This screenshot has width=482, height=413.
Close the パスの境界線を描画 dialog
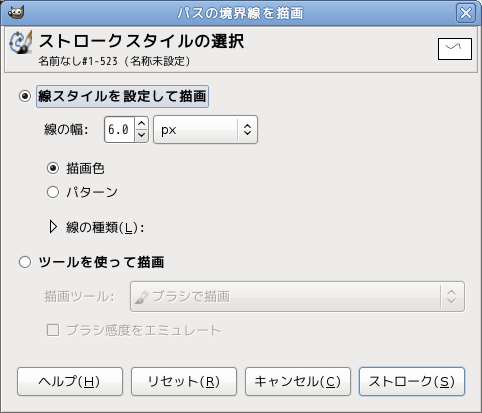click(x=466, y=13)
